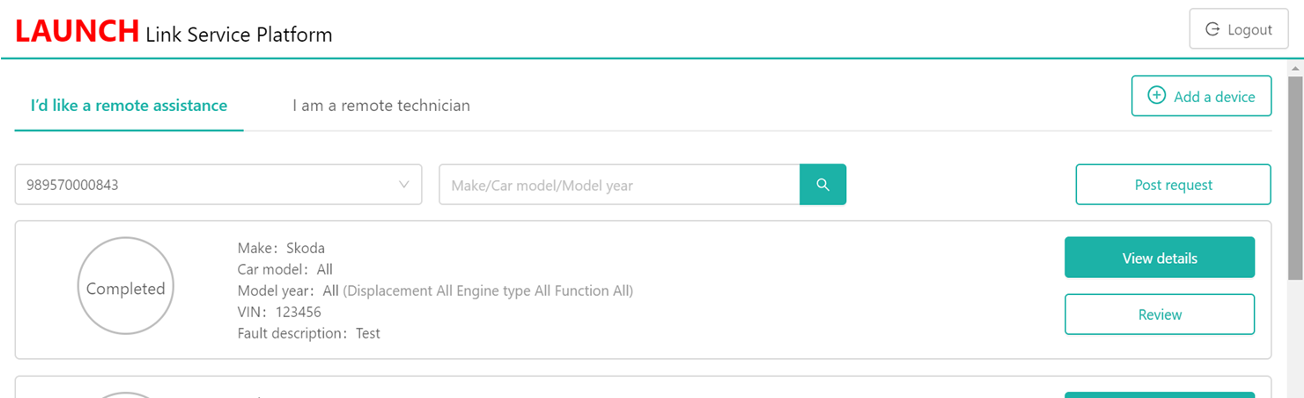Screen dimensions: 1304x398
Task: Click the magnifier search icon button
Action: click(823, 185)
